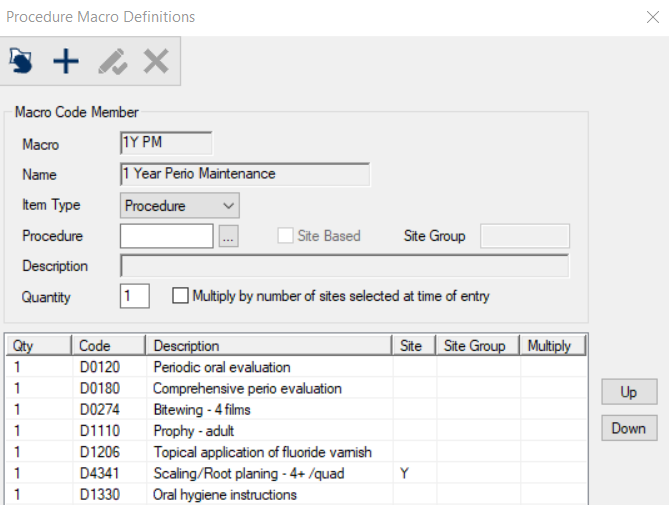Sort list by Code column header
669x505 pixels.
coord(108,345)
